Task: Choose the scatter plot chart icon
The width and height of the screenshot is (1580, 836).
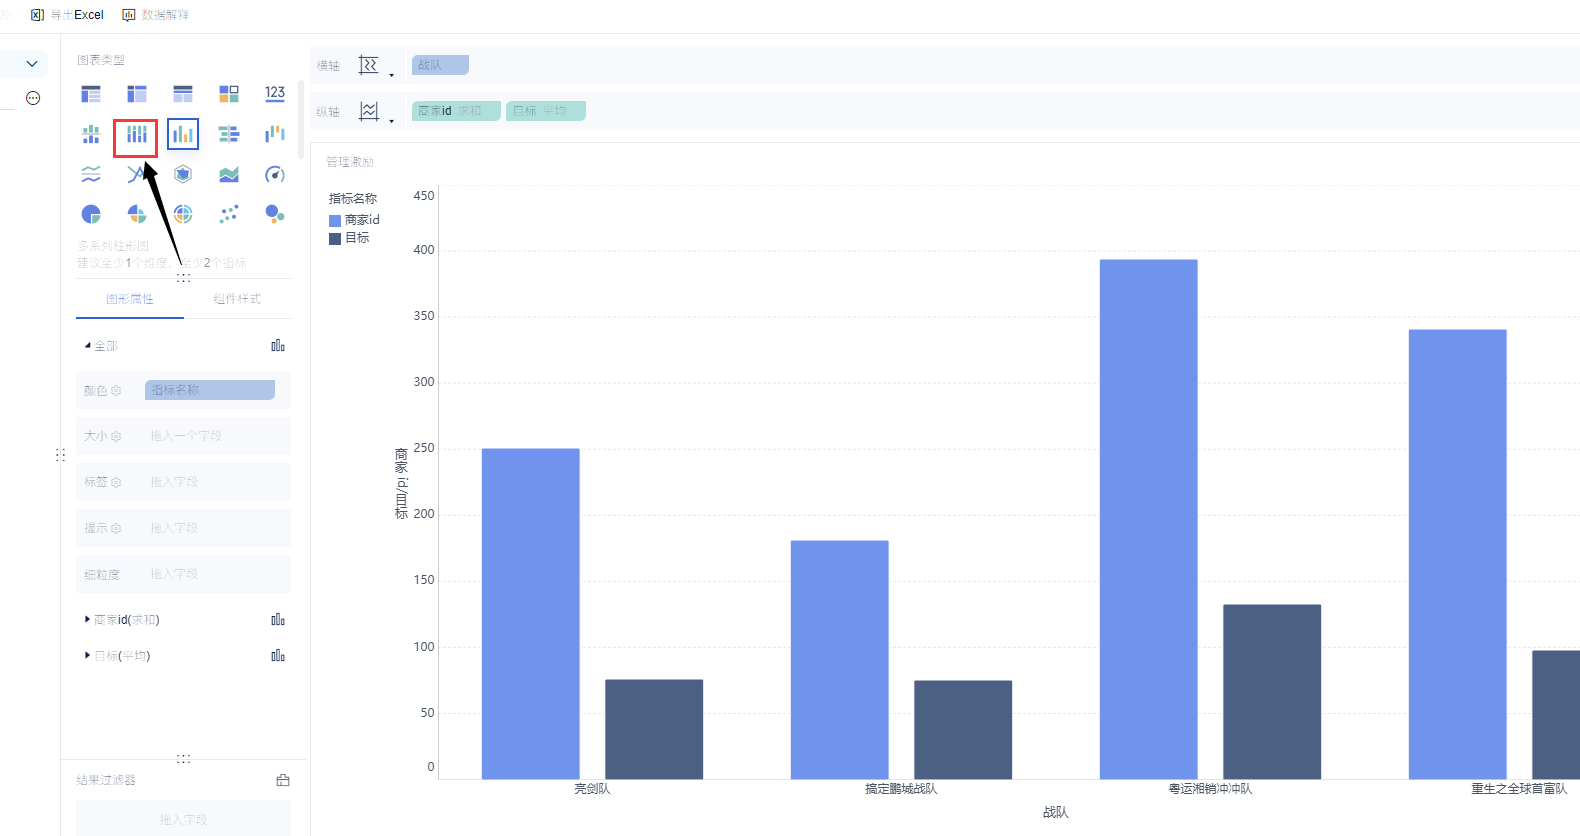Action: point(229,214)
